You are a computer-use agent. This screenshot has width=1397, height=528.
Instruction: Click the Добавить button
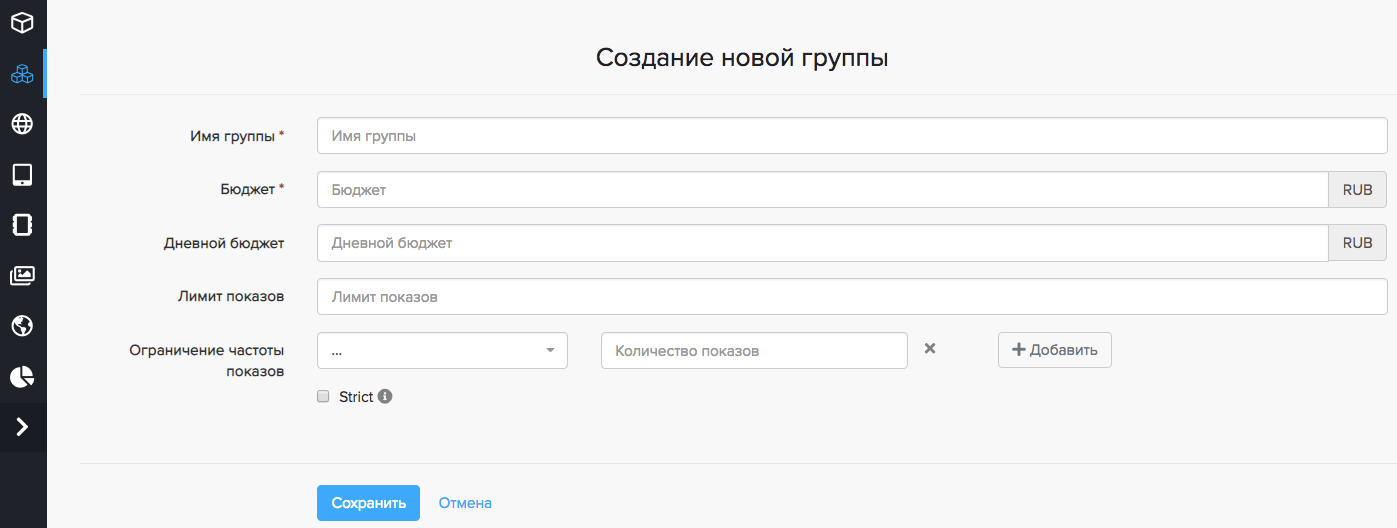click(x=1054, y=350)
